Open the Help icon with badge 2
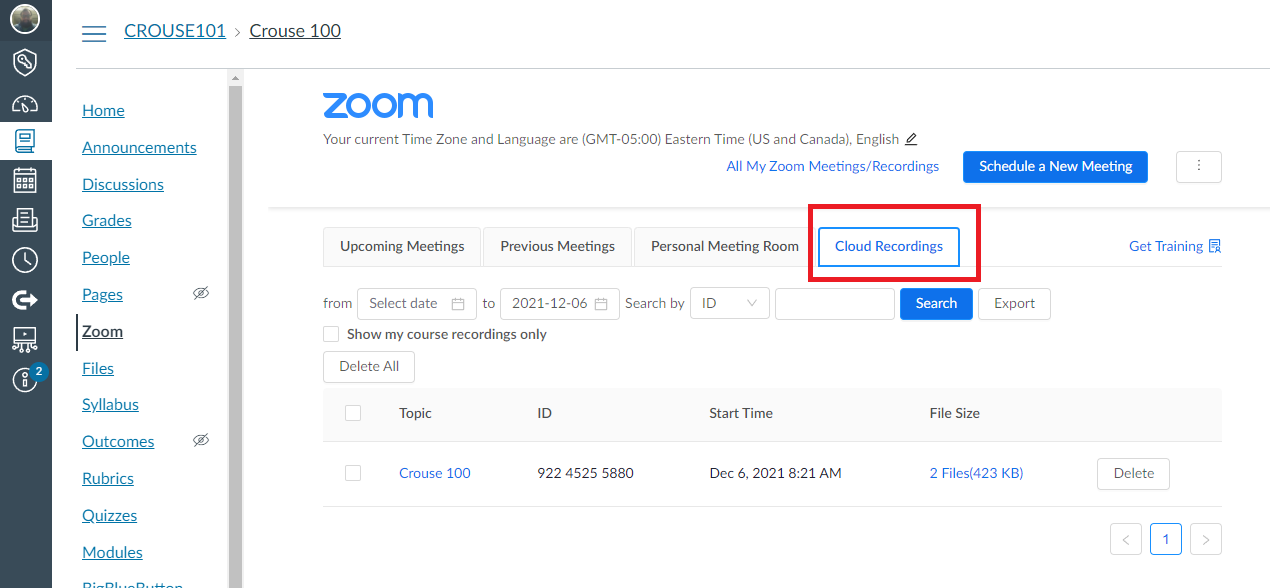 coord(25,380)
